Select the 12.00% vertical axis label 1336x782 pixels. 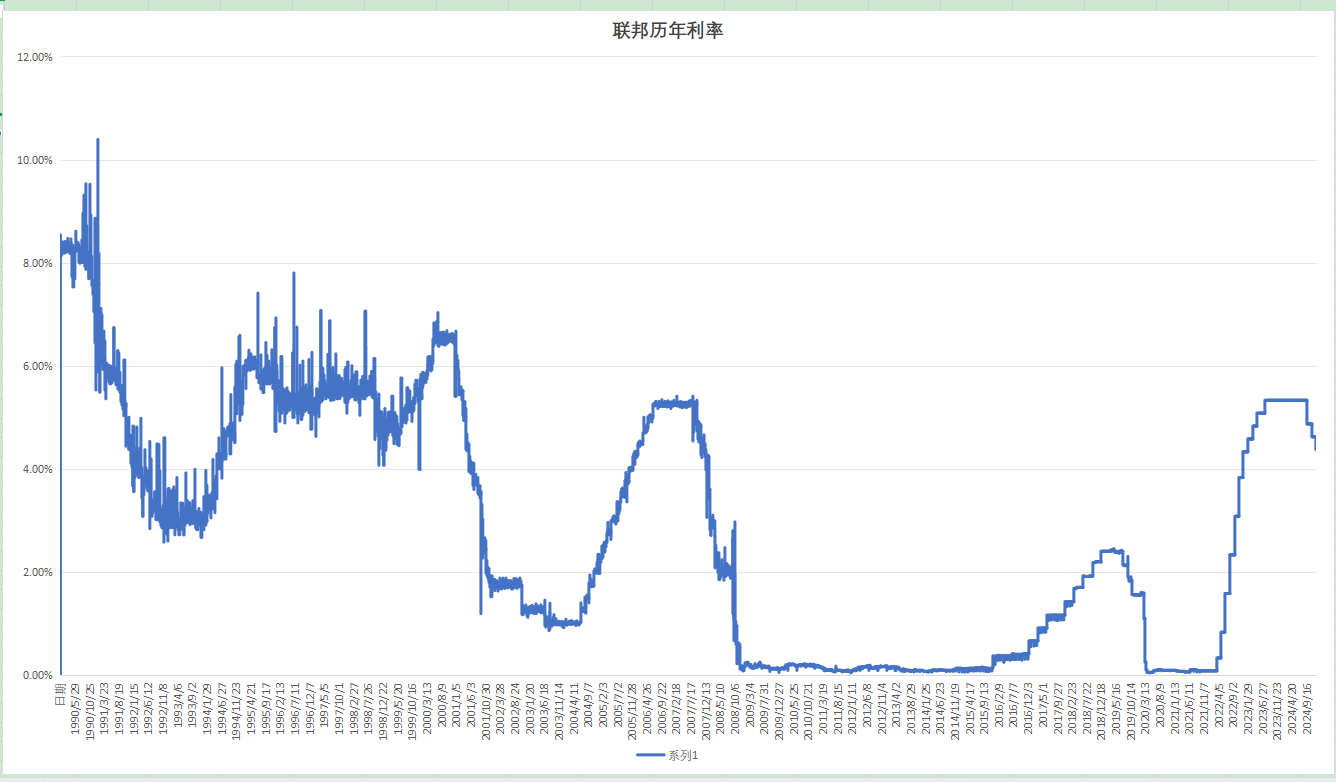pos(35,57)
